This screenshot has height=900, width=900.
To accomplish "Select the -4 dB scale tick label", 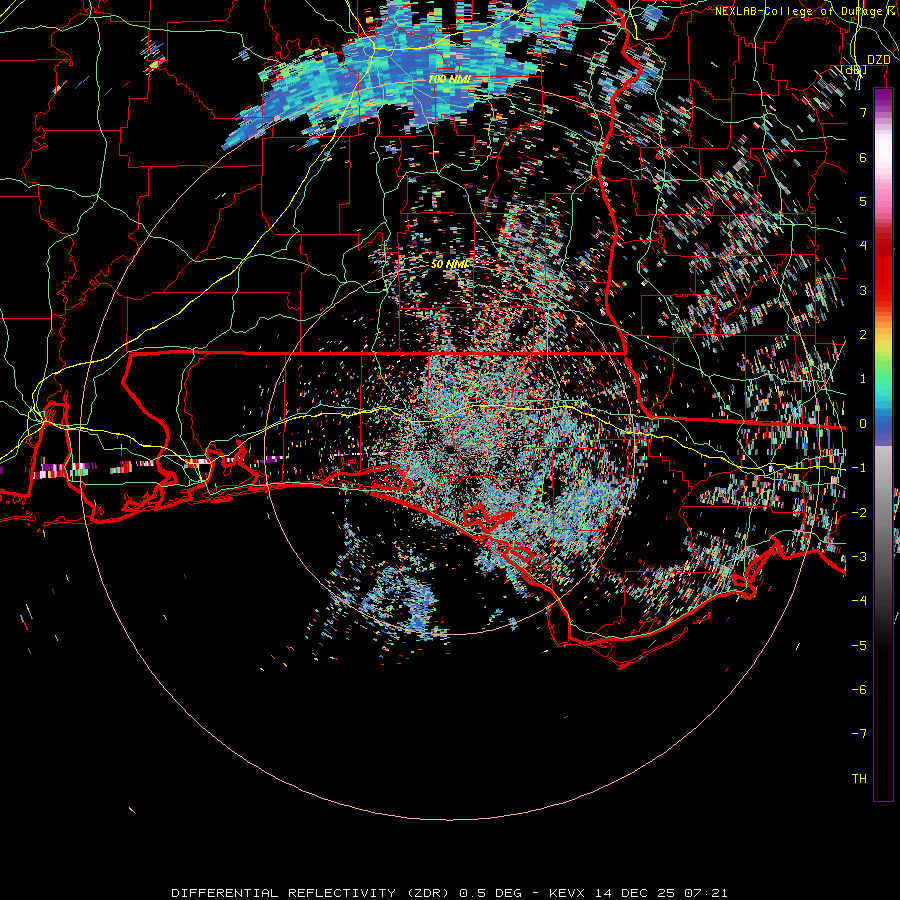I will click(x=859, y=601).
